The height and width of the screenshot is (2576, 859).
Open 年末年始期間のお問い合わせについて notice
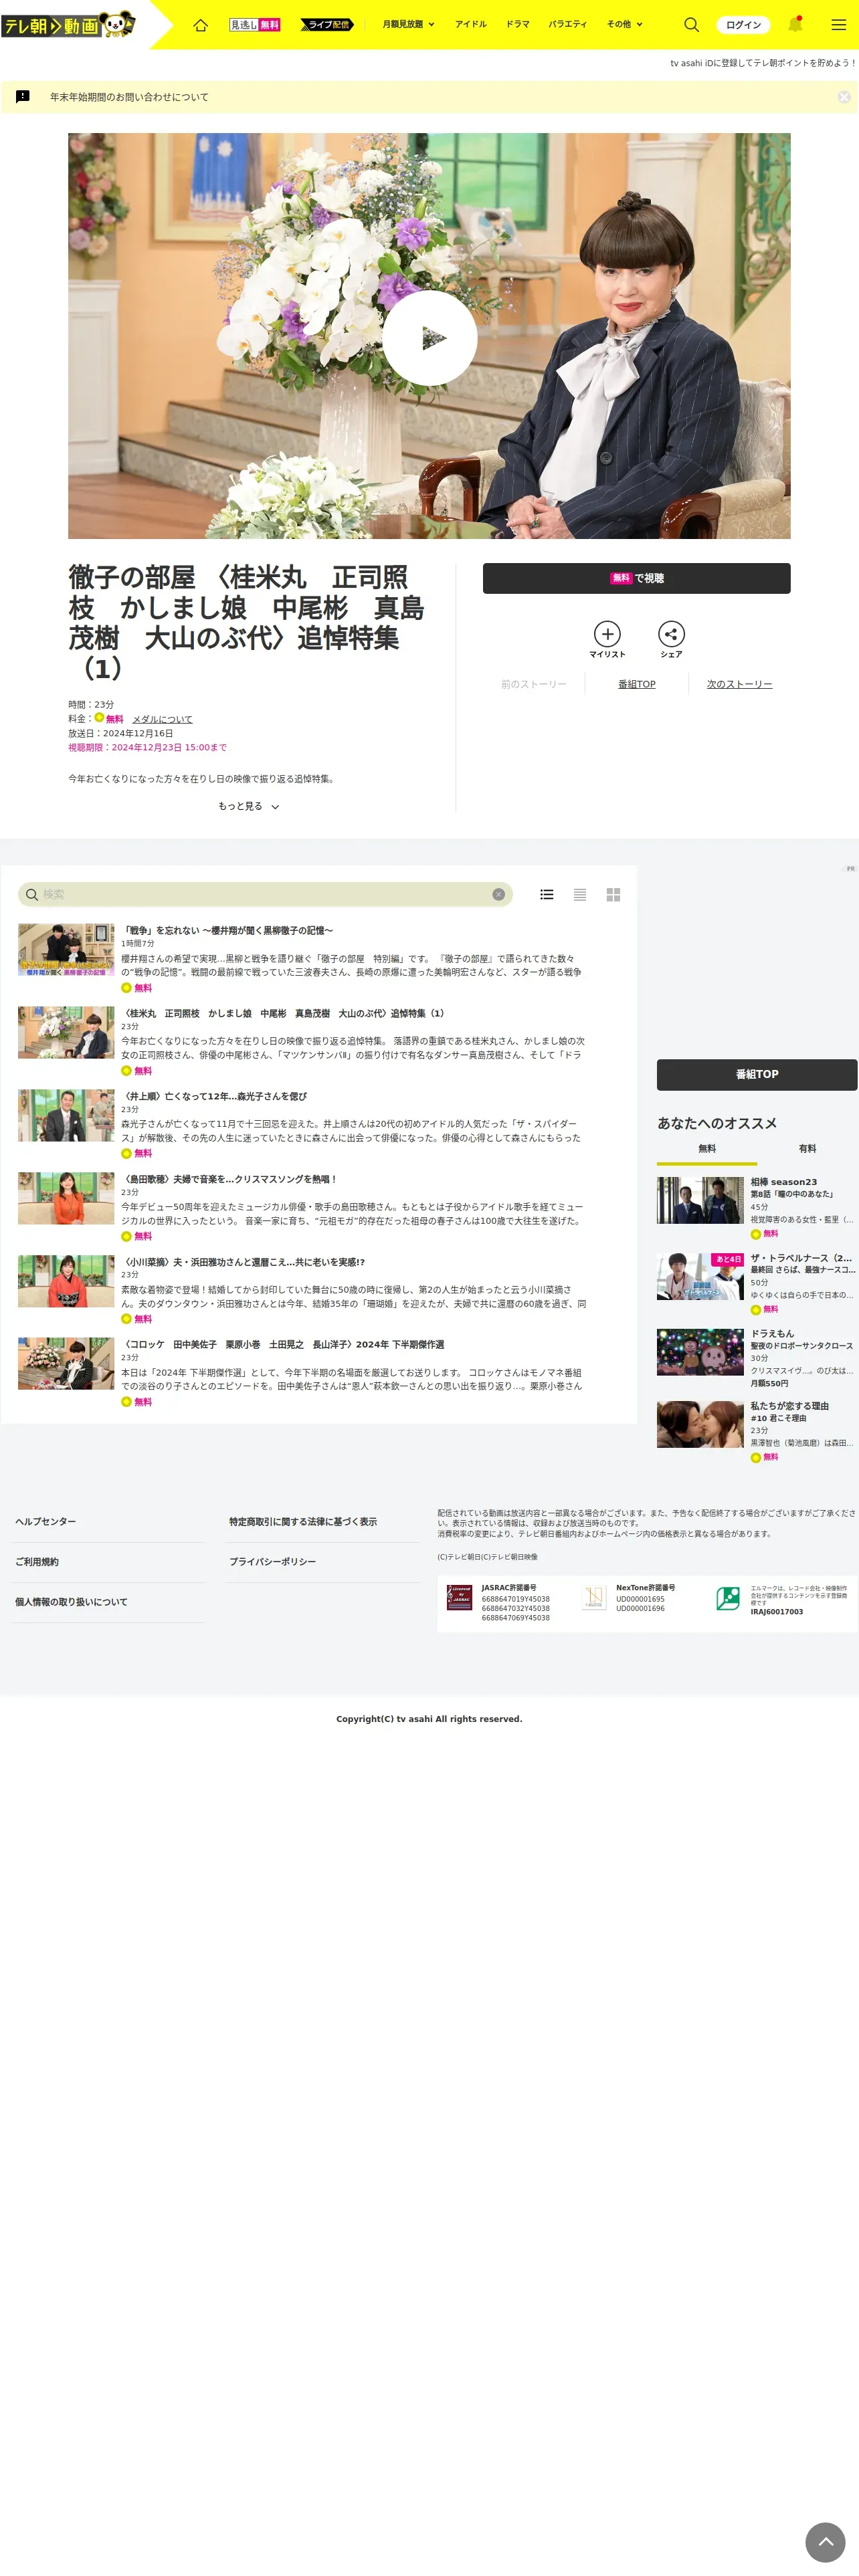[129, 97]
